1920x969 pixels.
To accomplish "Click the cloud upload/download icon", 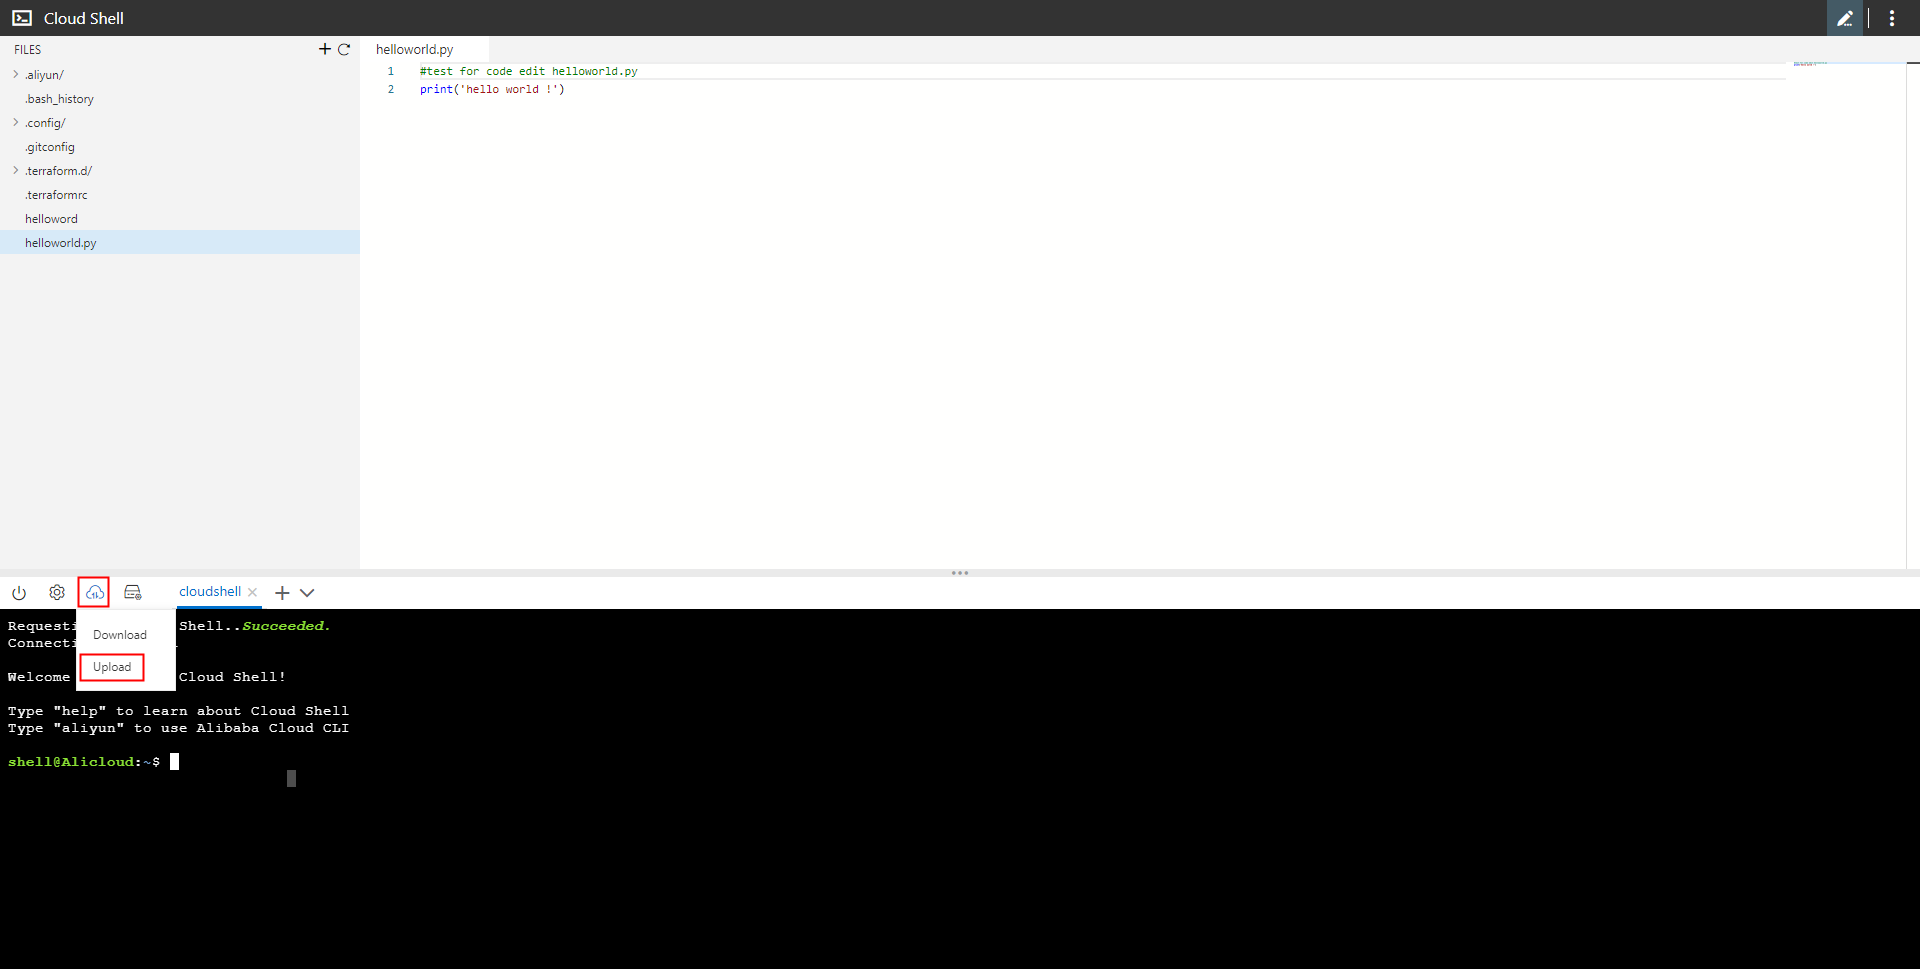I will [x=94, y=592].
